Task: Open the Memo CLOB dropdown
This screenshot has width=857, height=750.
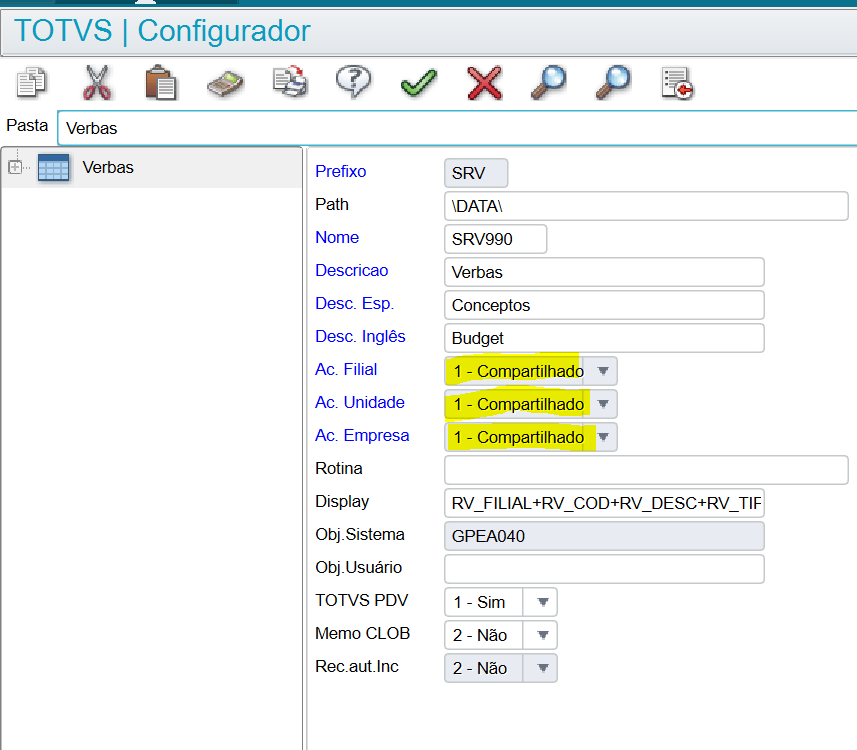Action: (542, 635)
